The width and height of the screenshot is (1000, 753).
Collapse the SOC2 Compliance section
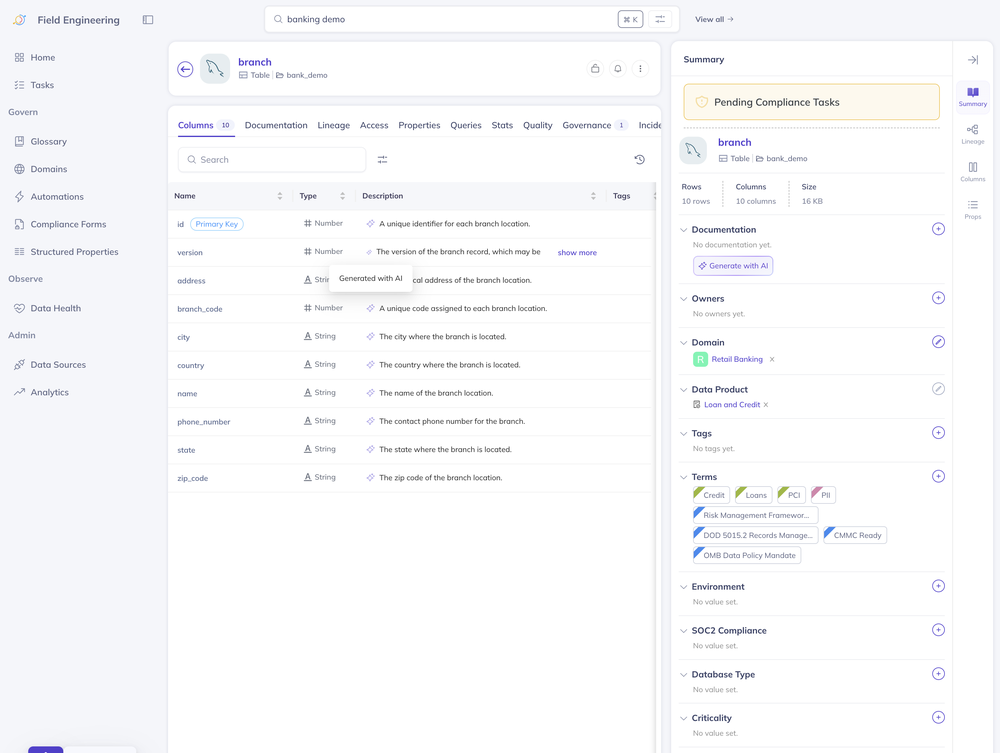tap(684, 631)
